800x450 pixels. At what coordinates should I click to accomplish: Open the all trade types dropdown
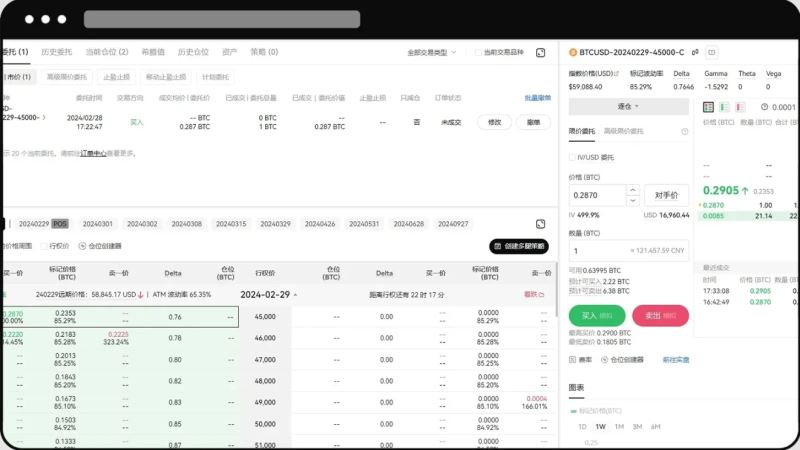[x=431, y=53]
